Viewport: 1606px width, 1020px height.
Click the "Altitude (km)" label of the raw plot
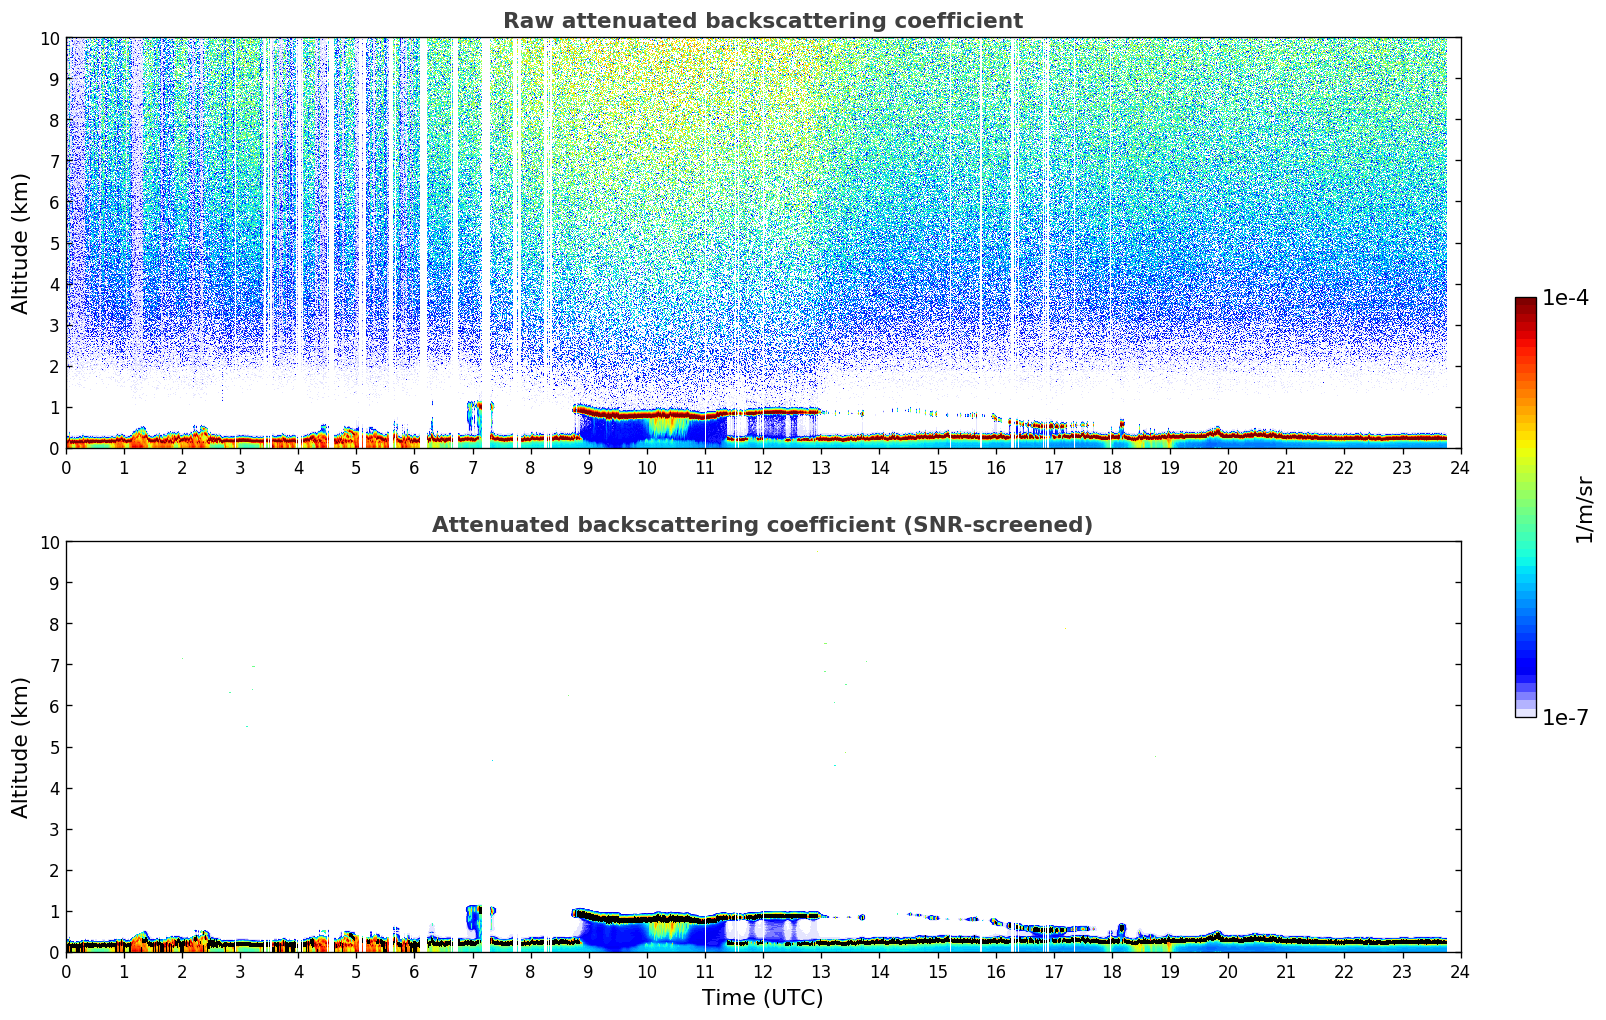coord(21,243)
